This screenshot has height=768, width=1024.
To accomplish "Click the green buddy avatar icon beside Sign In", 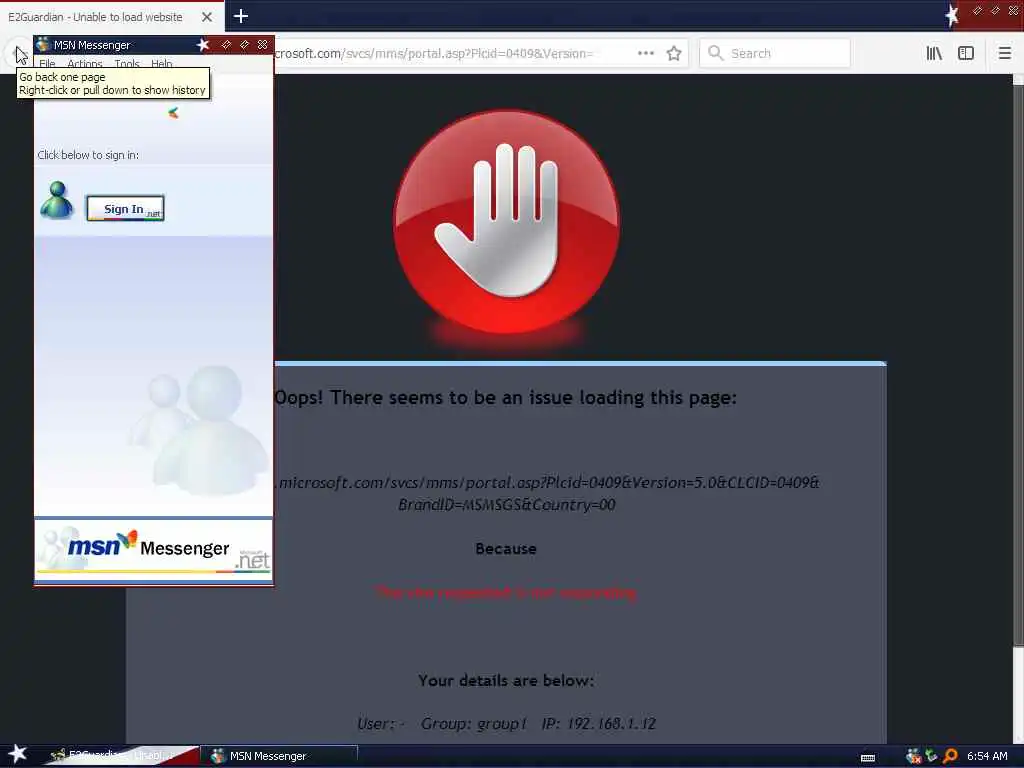I will pos(57,200).
